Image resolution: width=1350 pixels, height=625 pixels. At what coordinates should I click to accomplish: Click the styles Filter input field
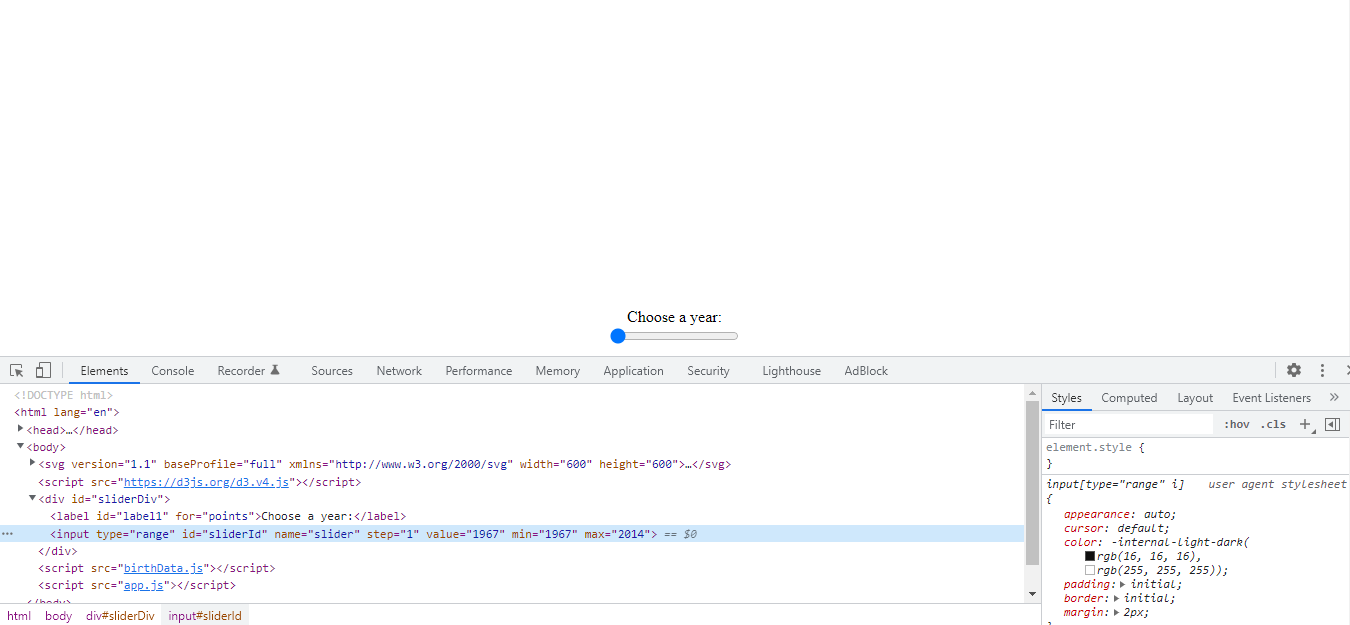coord(1128,425)
